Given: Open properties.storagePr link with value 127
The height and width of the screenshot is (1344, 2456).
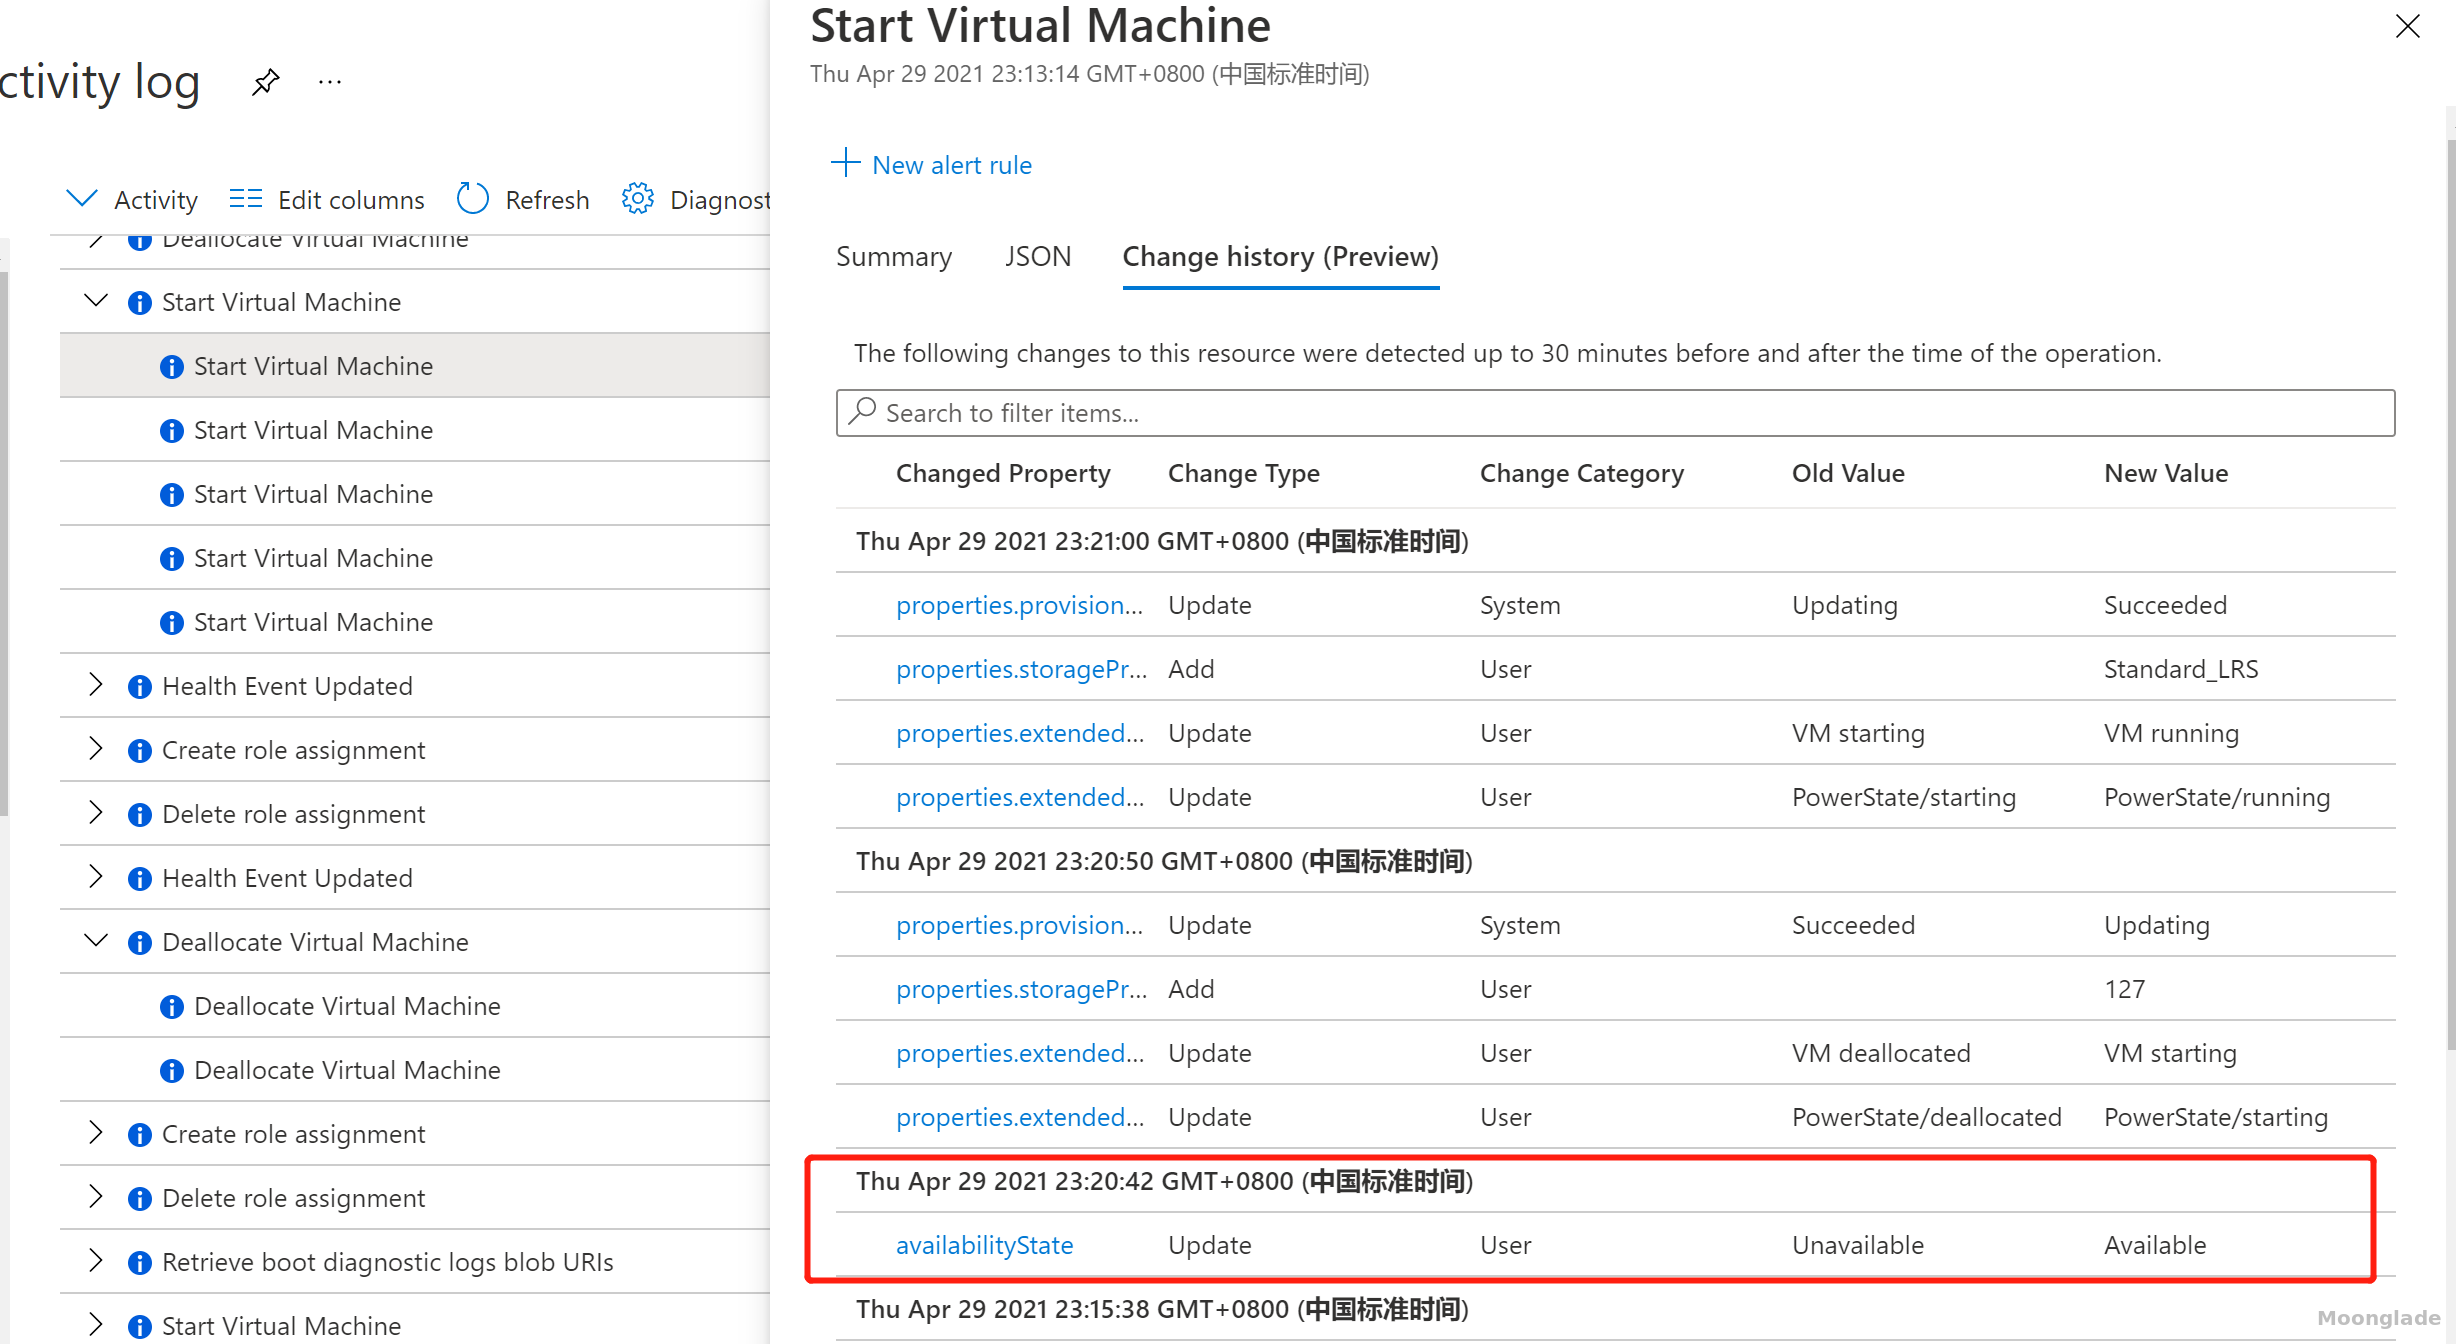Looking at the screenshot, I should click(x=1021, y=989).
